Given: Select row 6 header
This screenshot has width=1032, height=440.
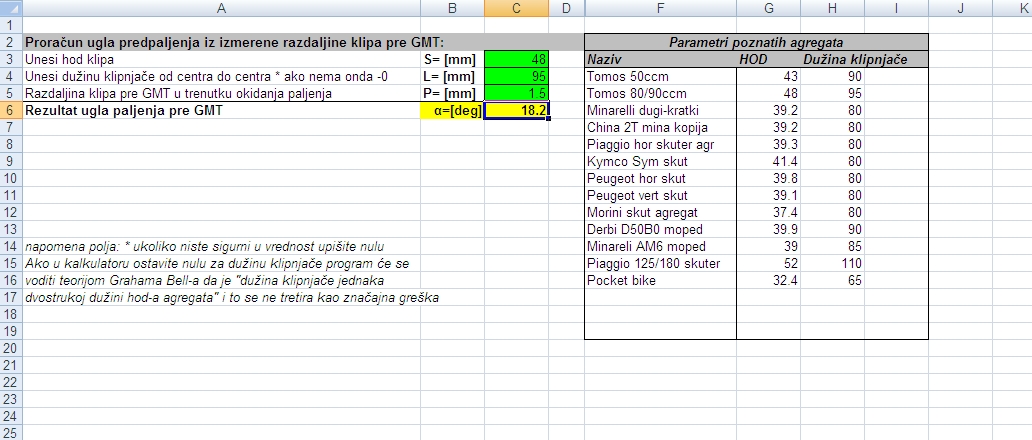Looking at the screenshot, I should pyautogui.click(x=9, y=110).
